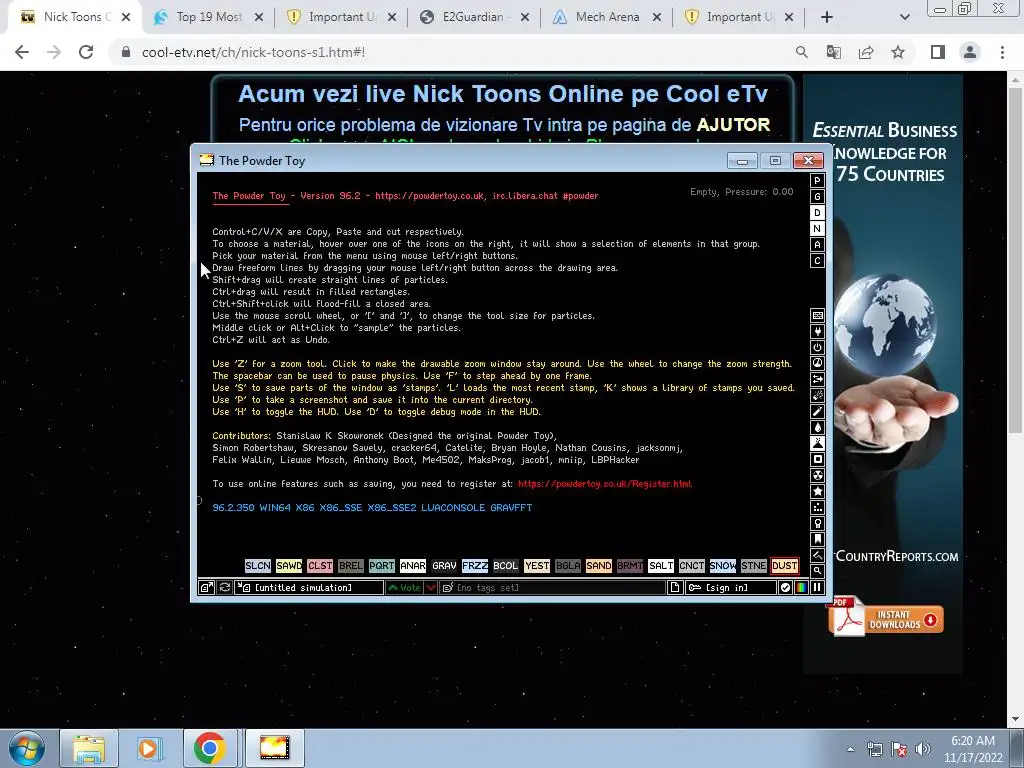Toggle the N Newtonian gravity option
The height and width of the screenshot is (768, 1024).
(x=817, y=229)
